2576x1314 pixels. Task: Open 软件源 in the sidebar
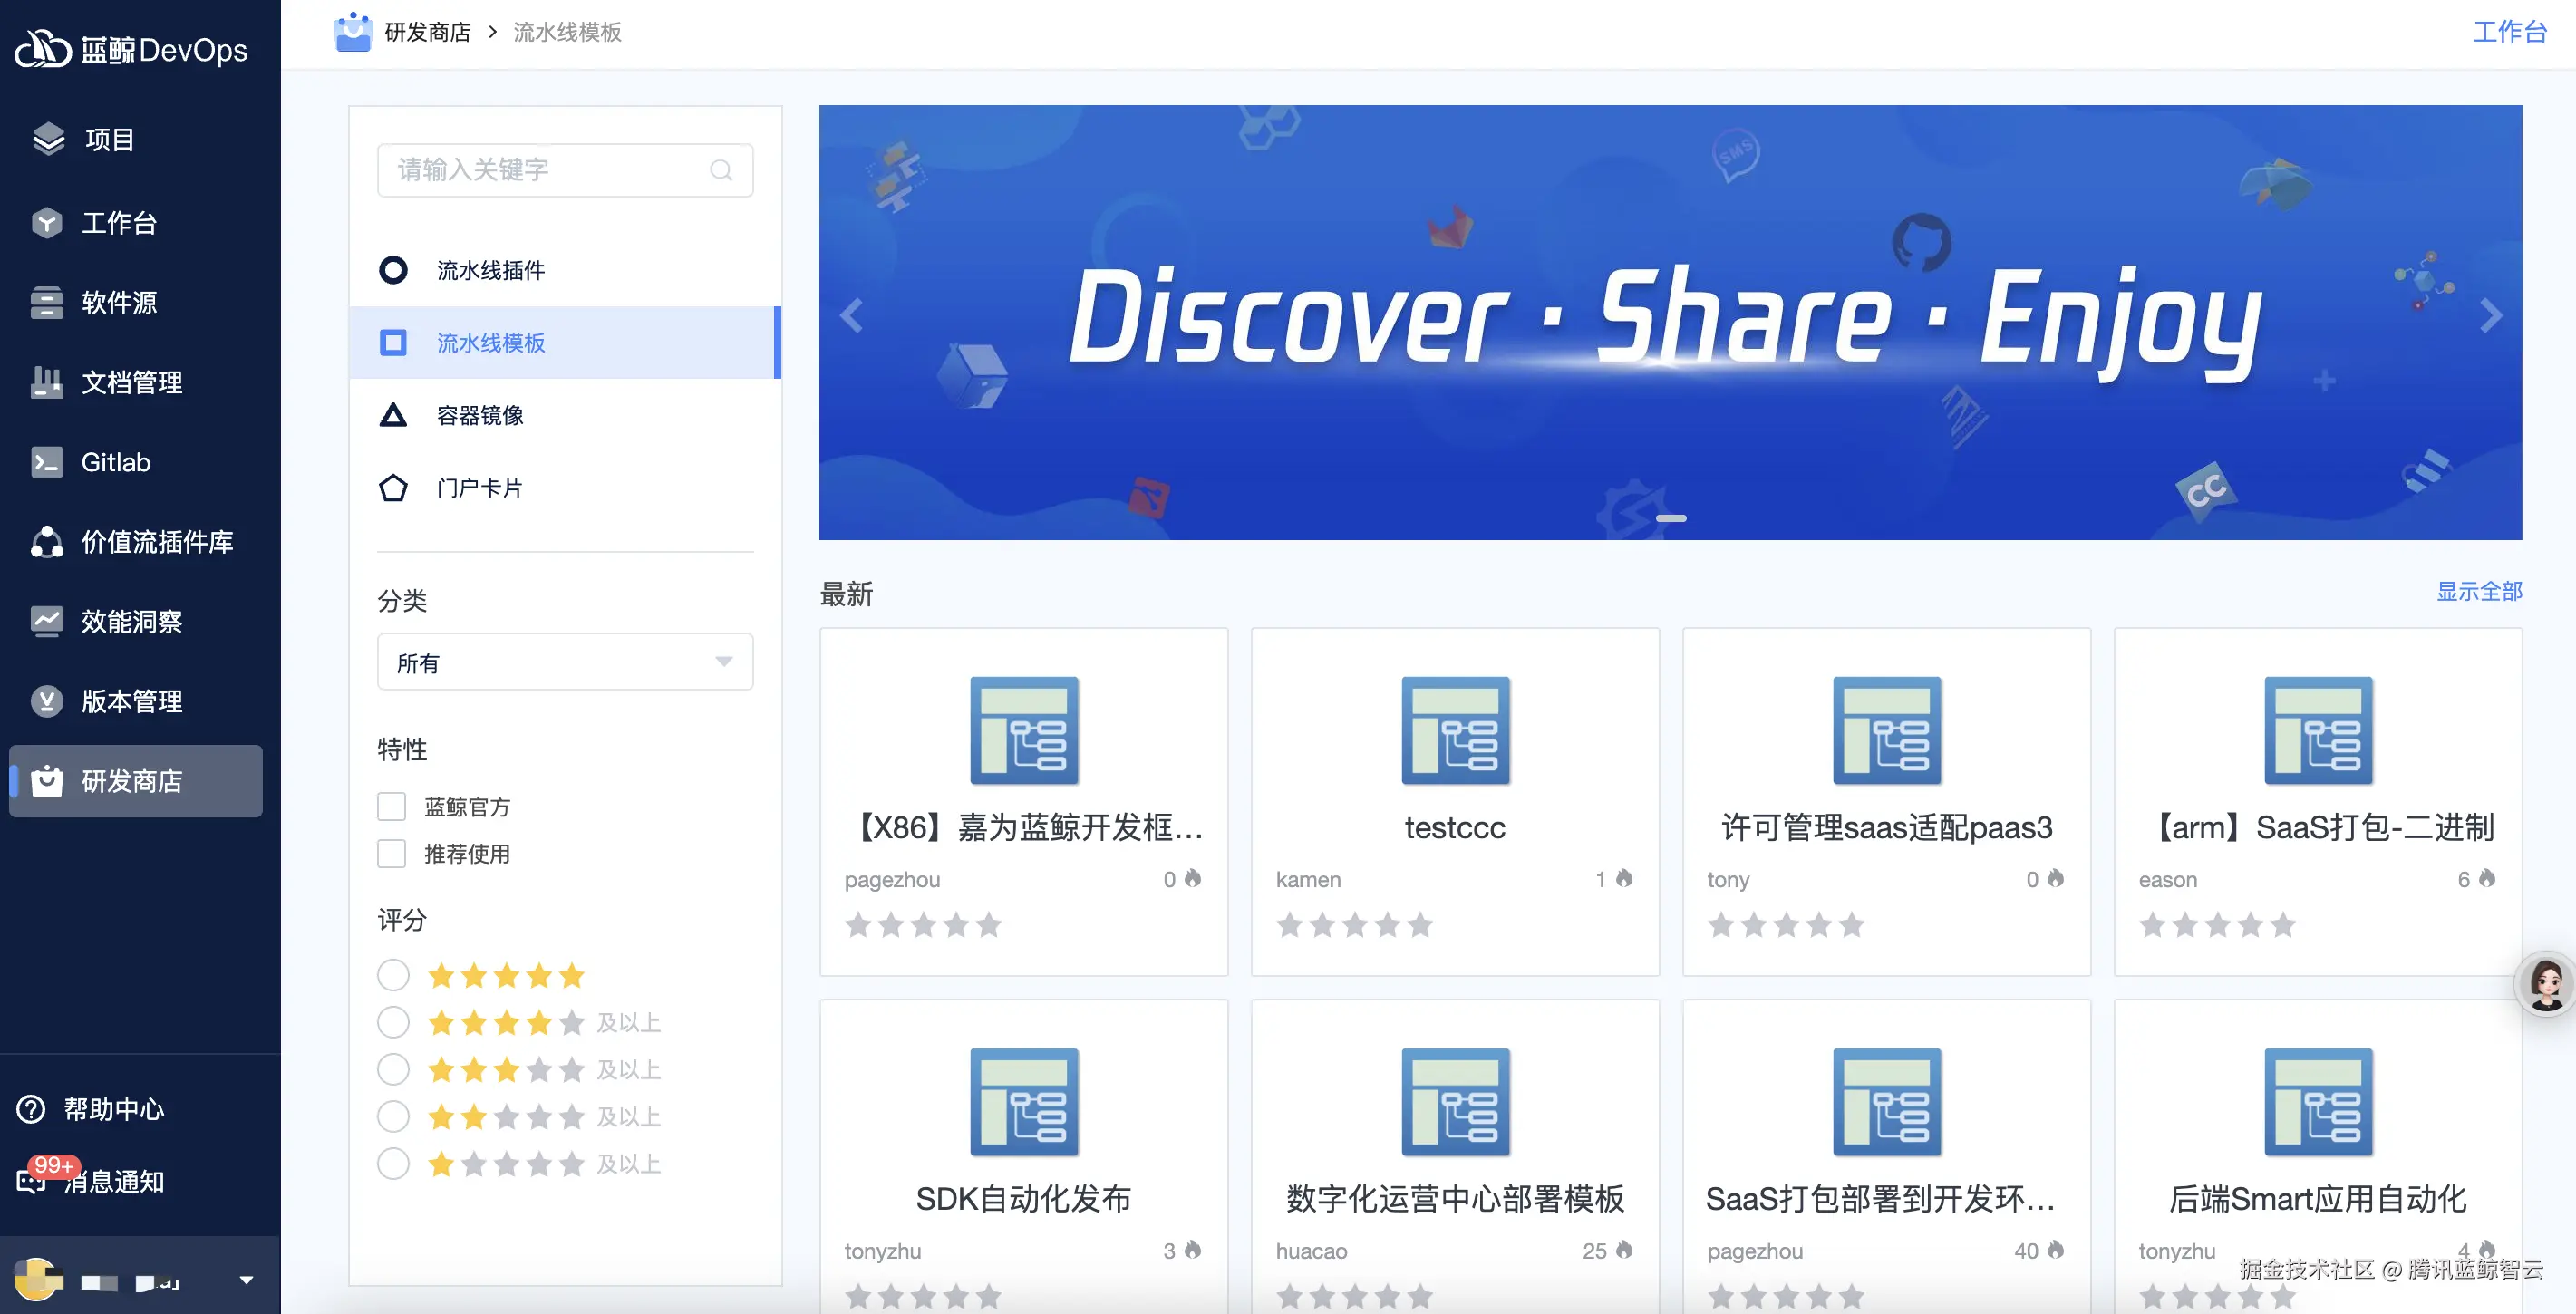[117, 302]
